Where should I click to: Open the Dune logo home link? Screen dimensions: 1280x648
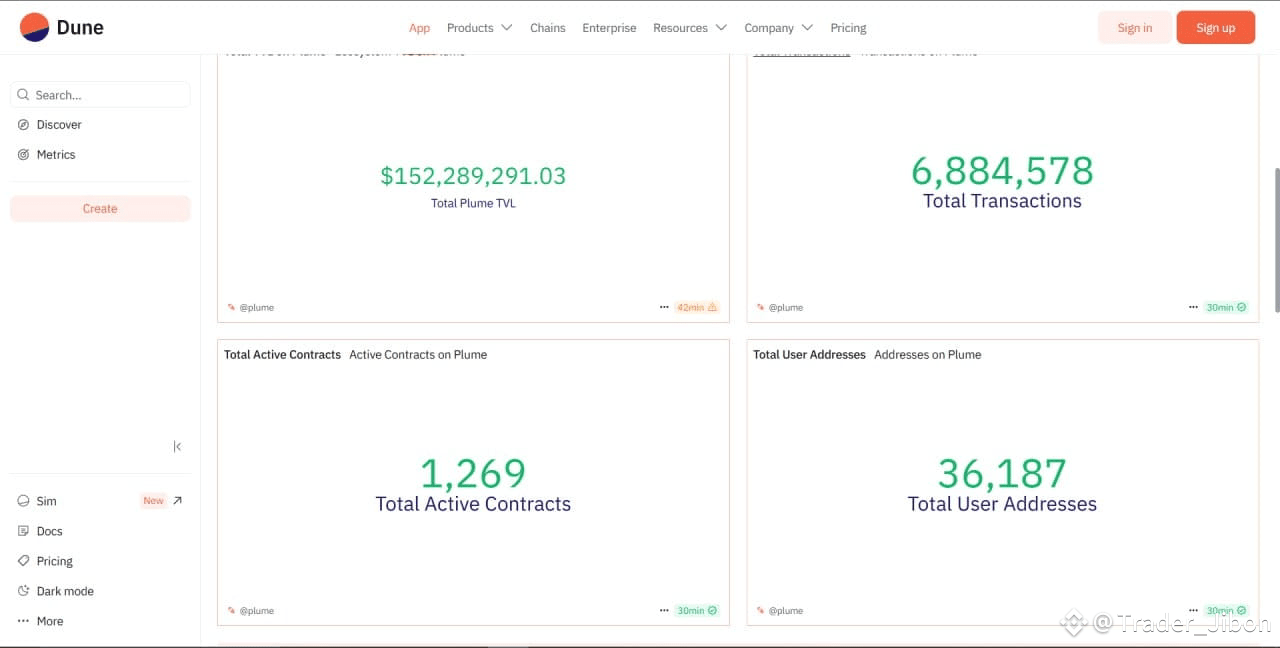pyautogui.click(x=62, y=27)
